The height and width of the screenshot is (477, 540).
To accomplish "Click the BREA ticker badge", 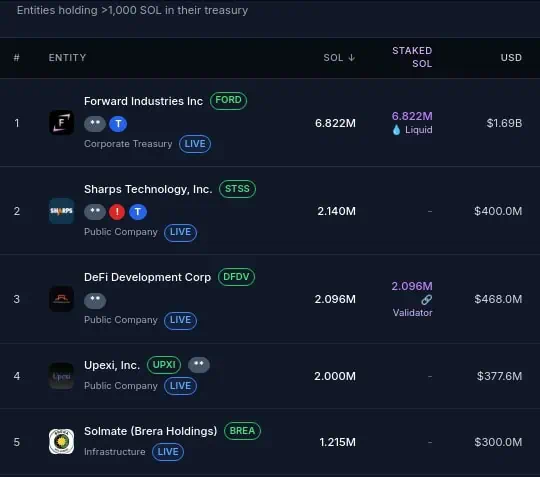I will [x=242, y=431].
